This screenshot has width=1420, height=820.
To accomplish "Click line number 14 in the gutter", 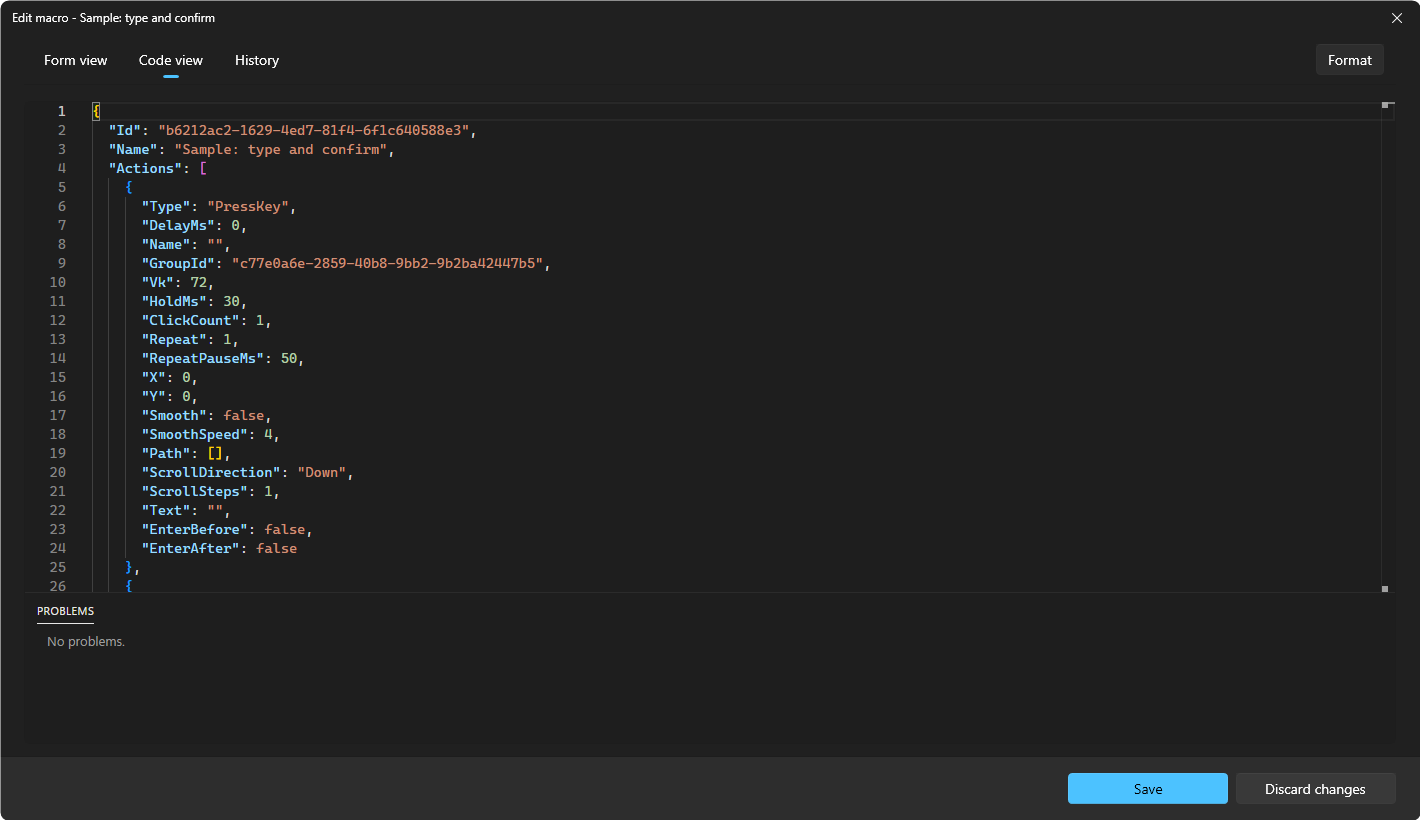I will tap(58, 358).
